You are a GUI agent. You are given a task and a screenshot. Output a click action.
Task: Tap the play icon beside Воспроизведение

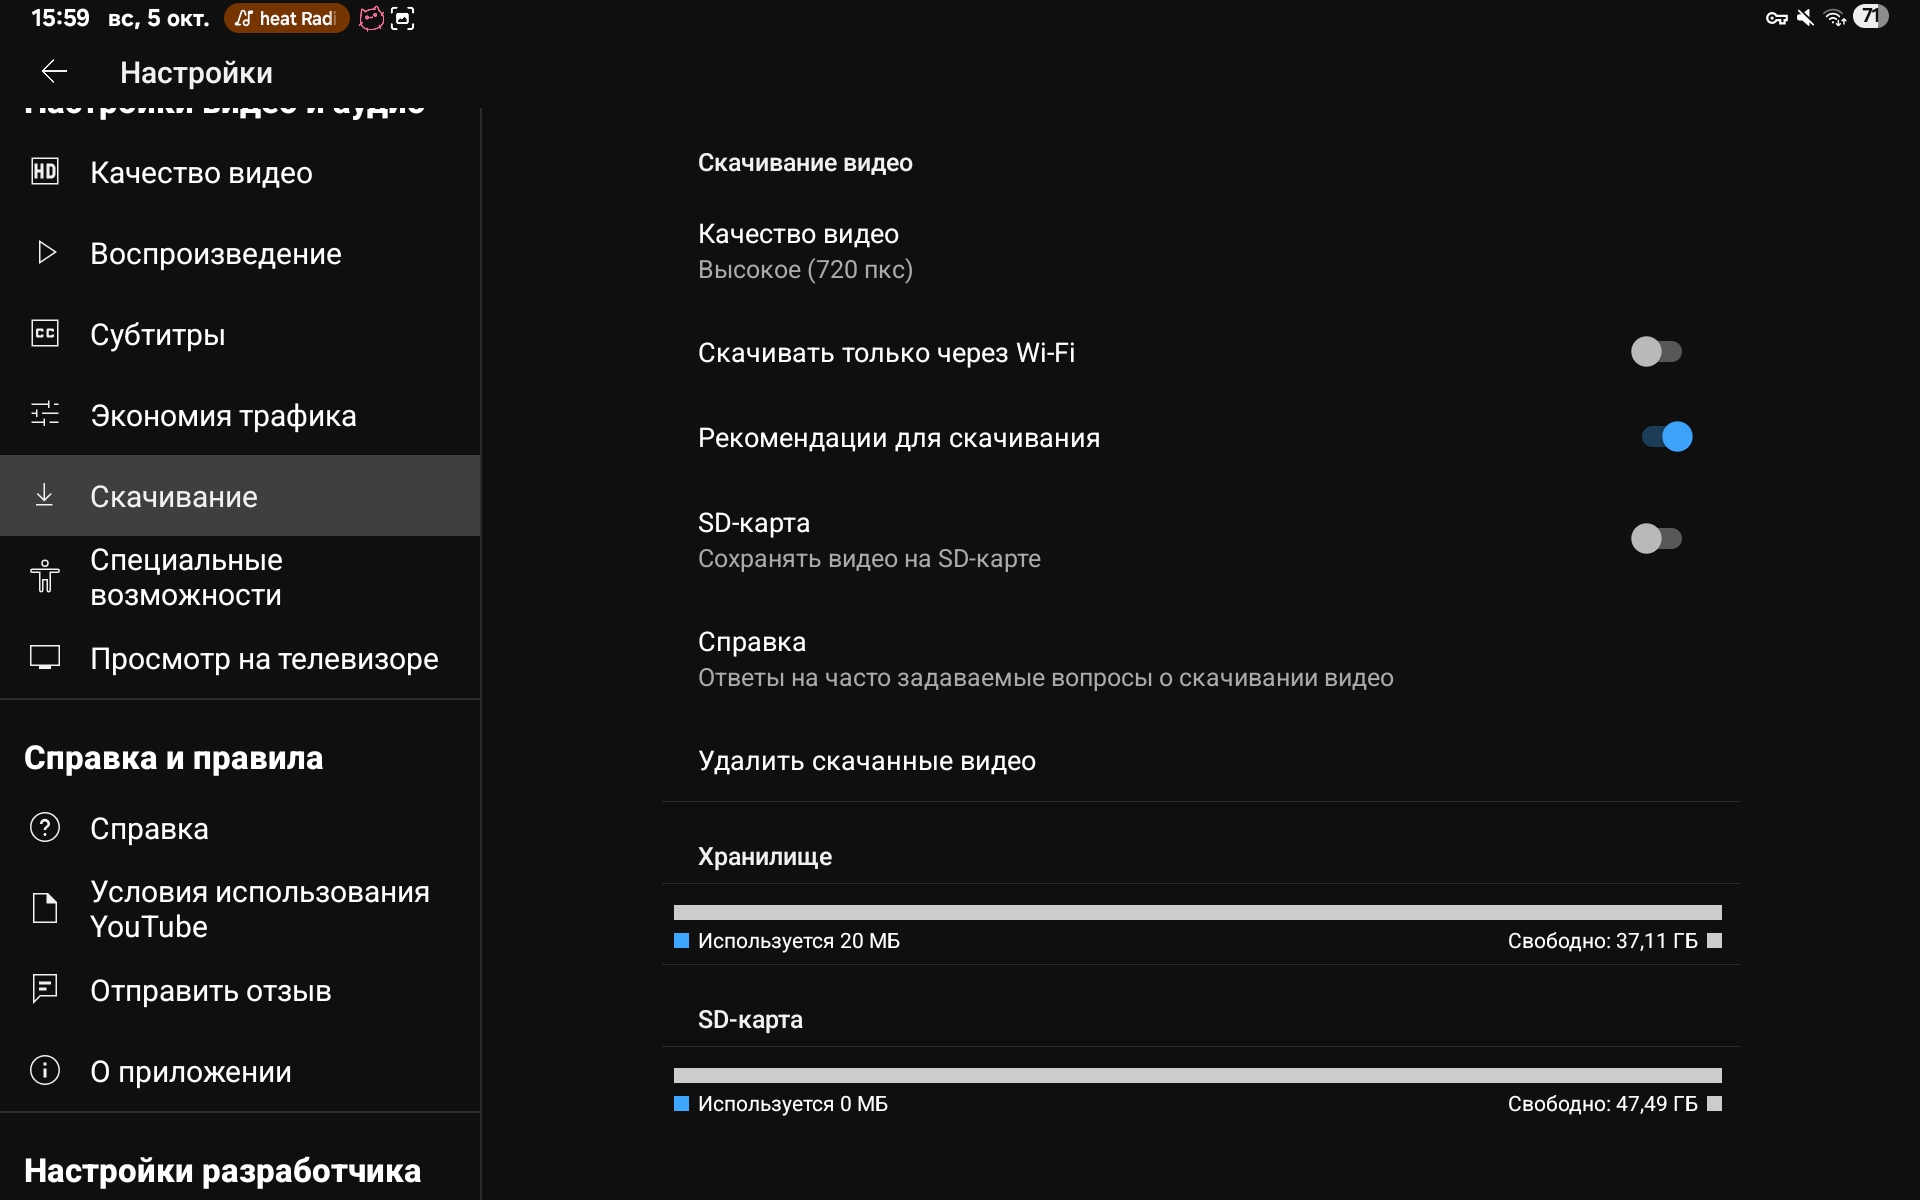46,252
